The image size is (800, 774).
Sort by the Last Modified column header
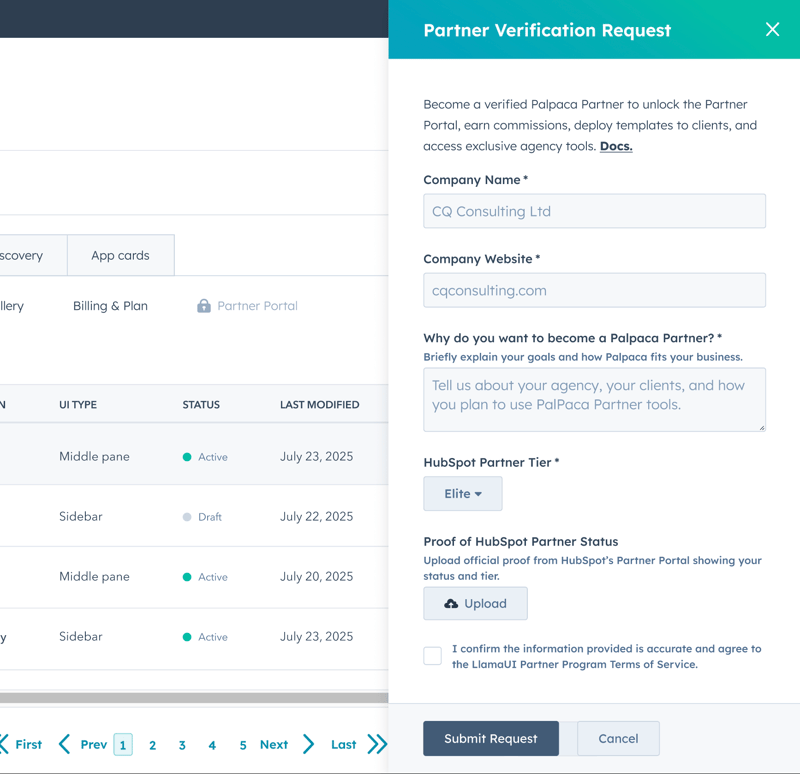tap(319, 405)
